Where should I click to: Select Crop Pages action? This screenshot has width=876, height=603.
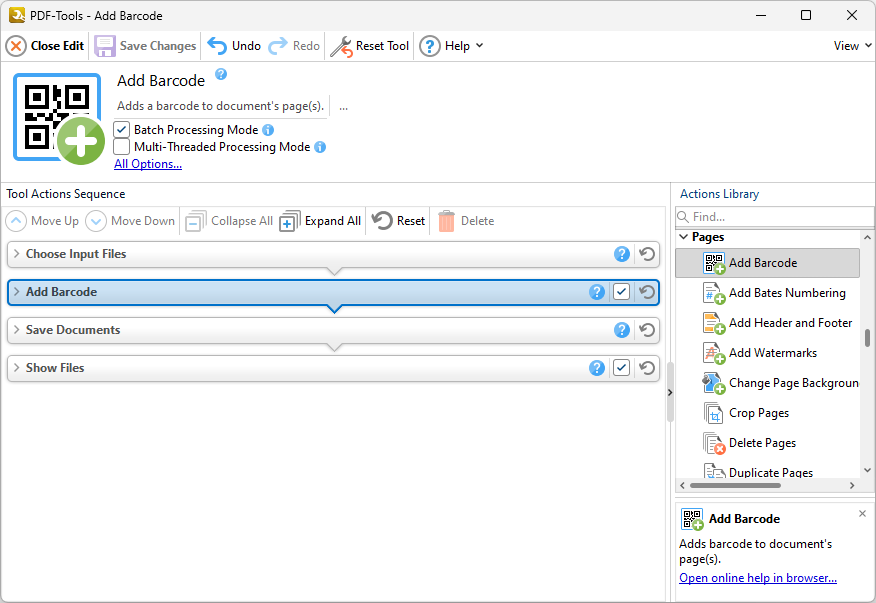(x=768, y=413)
